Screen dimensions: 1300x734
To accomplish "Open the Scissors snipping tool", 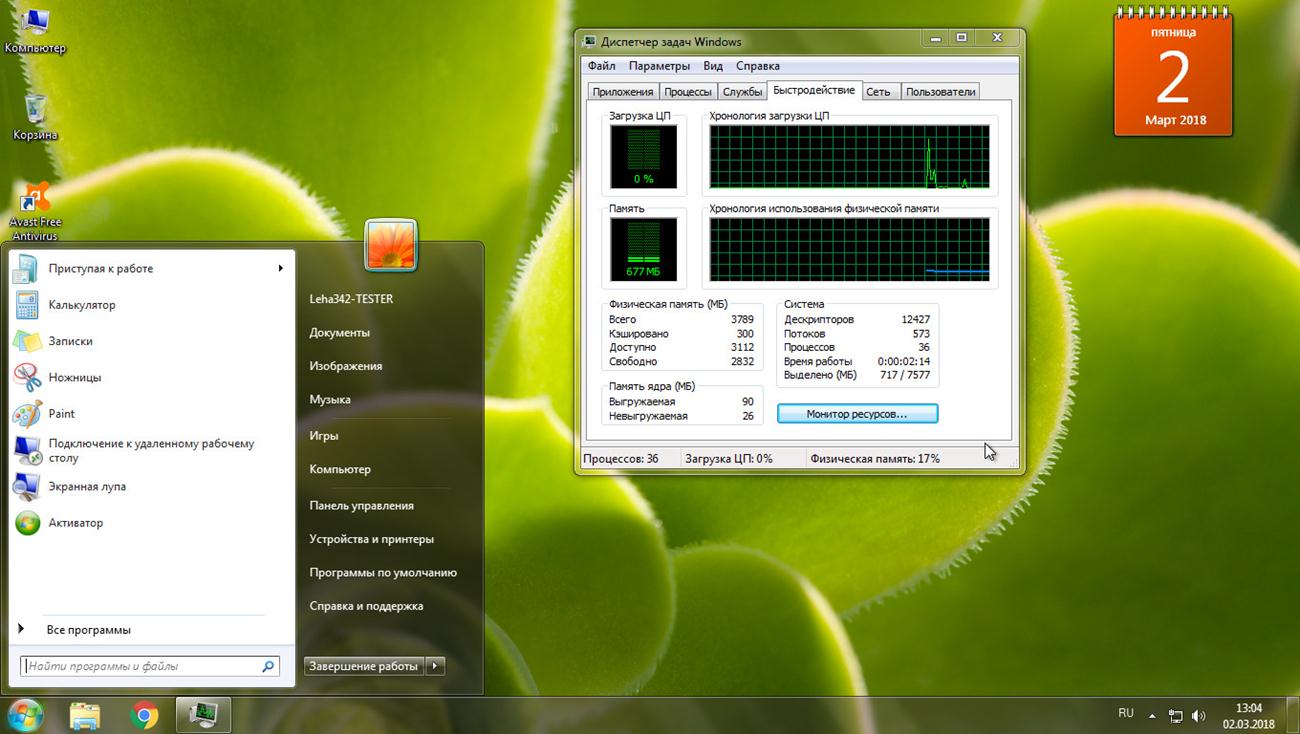I will 27,378.
